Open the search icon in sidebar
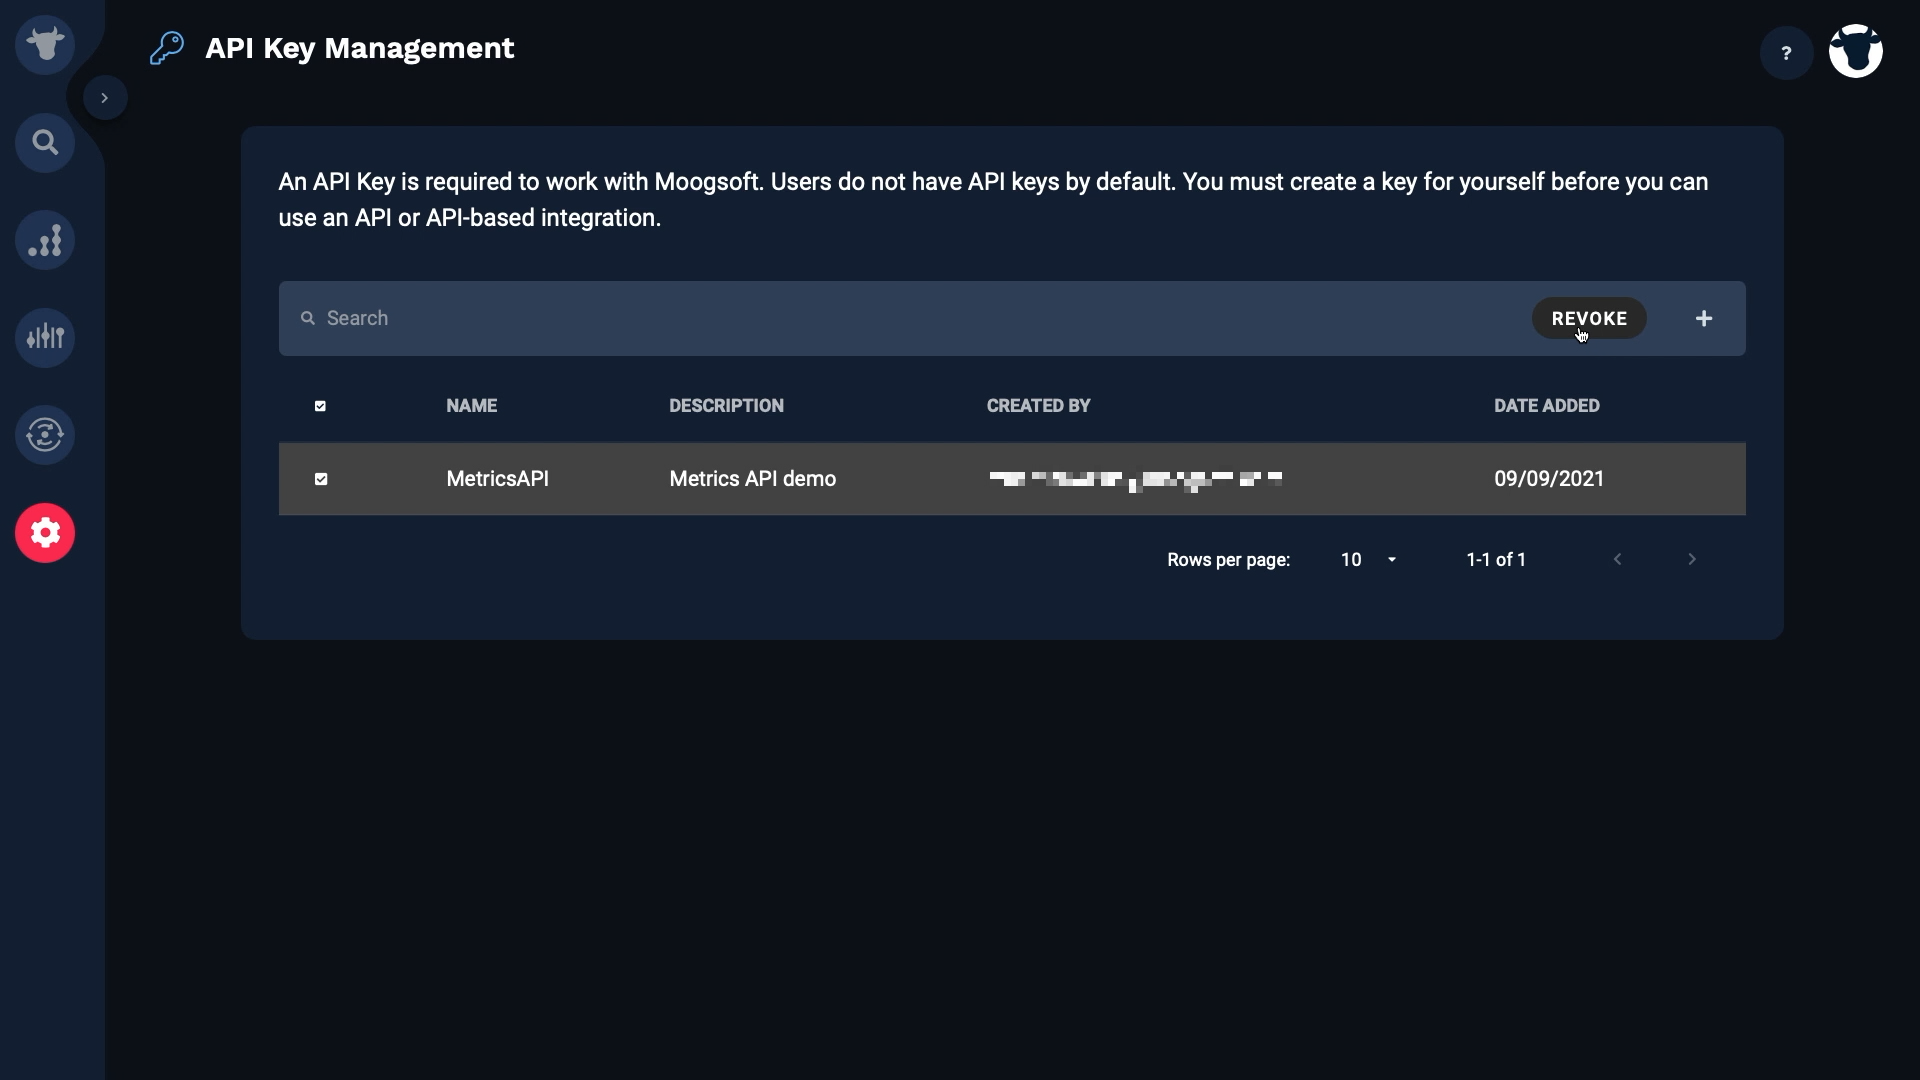Screen dimensions: 1920x1080 [45, 143]
